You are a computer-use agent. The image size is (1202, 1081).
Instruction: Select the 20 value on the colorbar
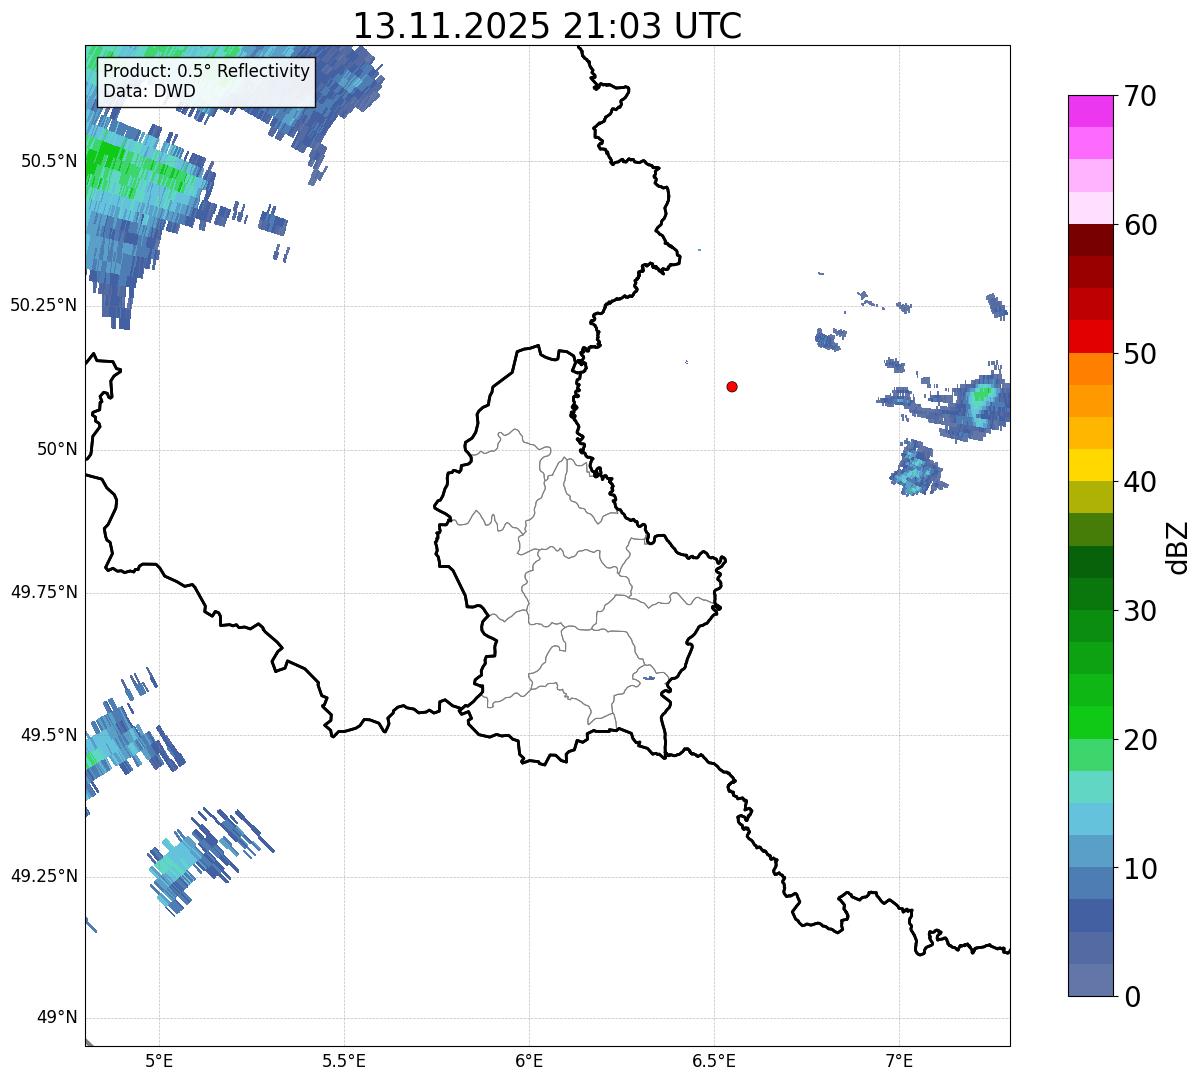tap(1141, 740)
